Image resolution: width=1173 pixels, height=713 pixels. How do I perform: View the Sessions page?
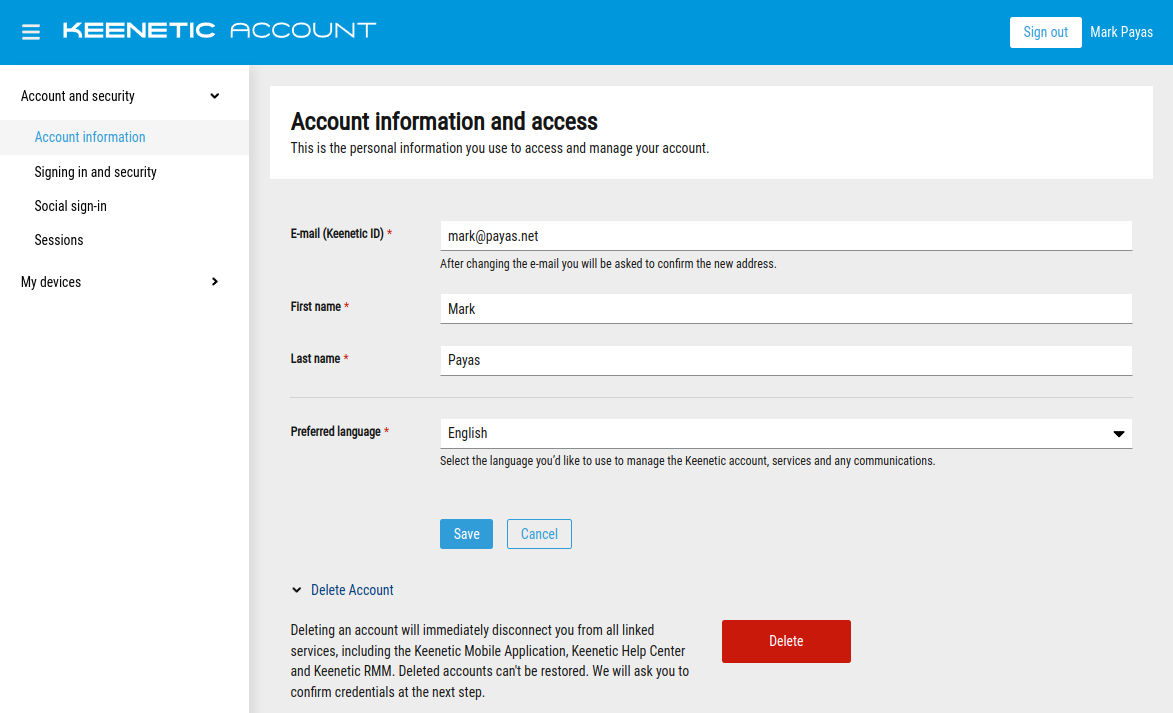click(x=59, y=240)
